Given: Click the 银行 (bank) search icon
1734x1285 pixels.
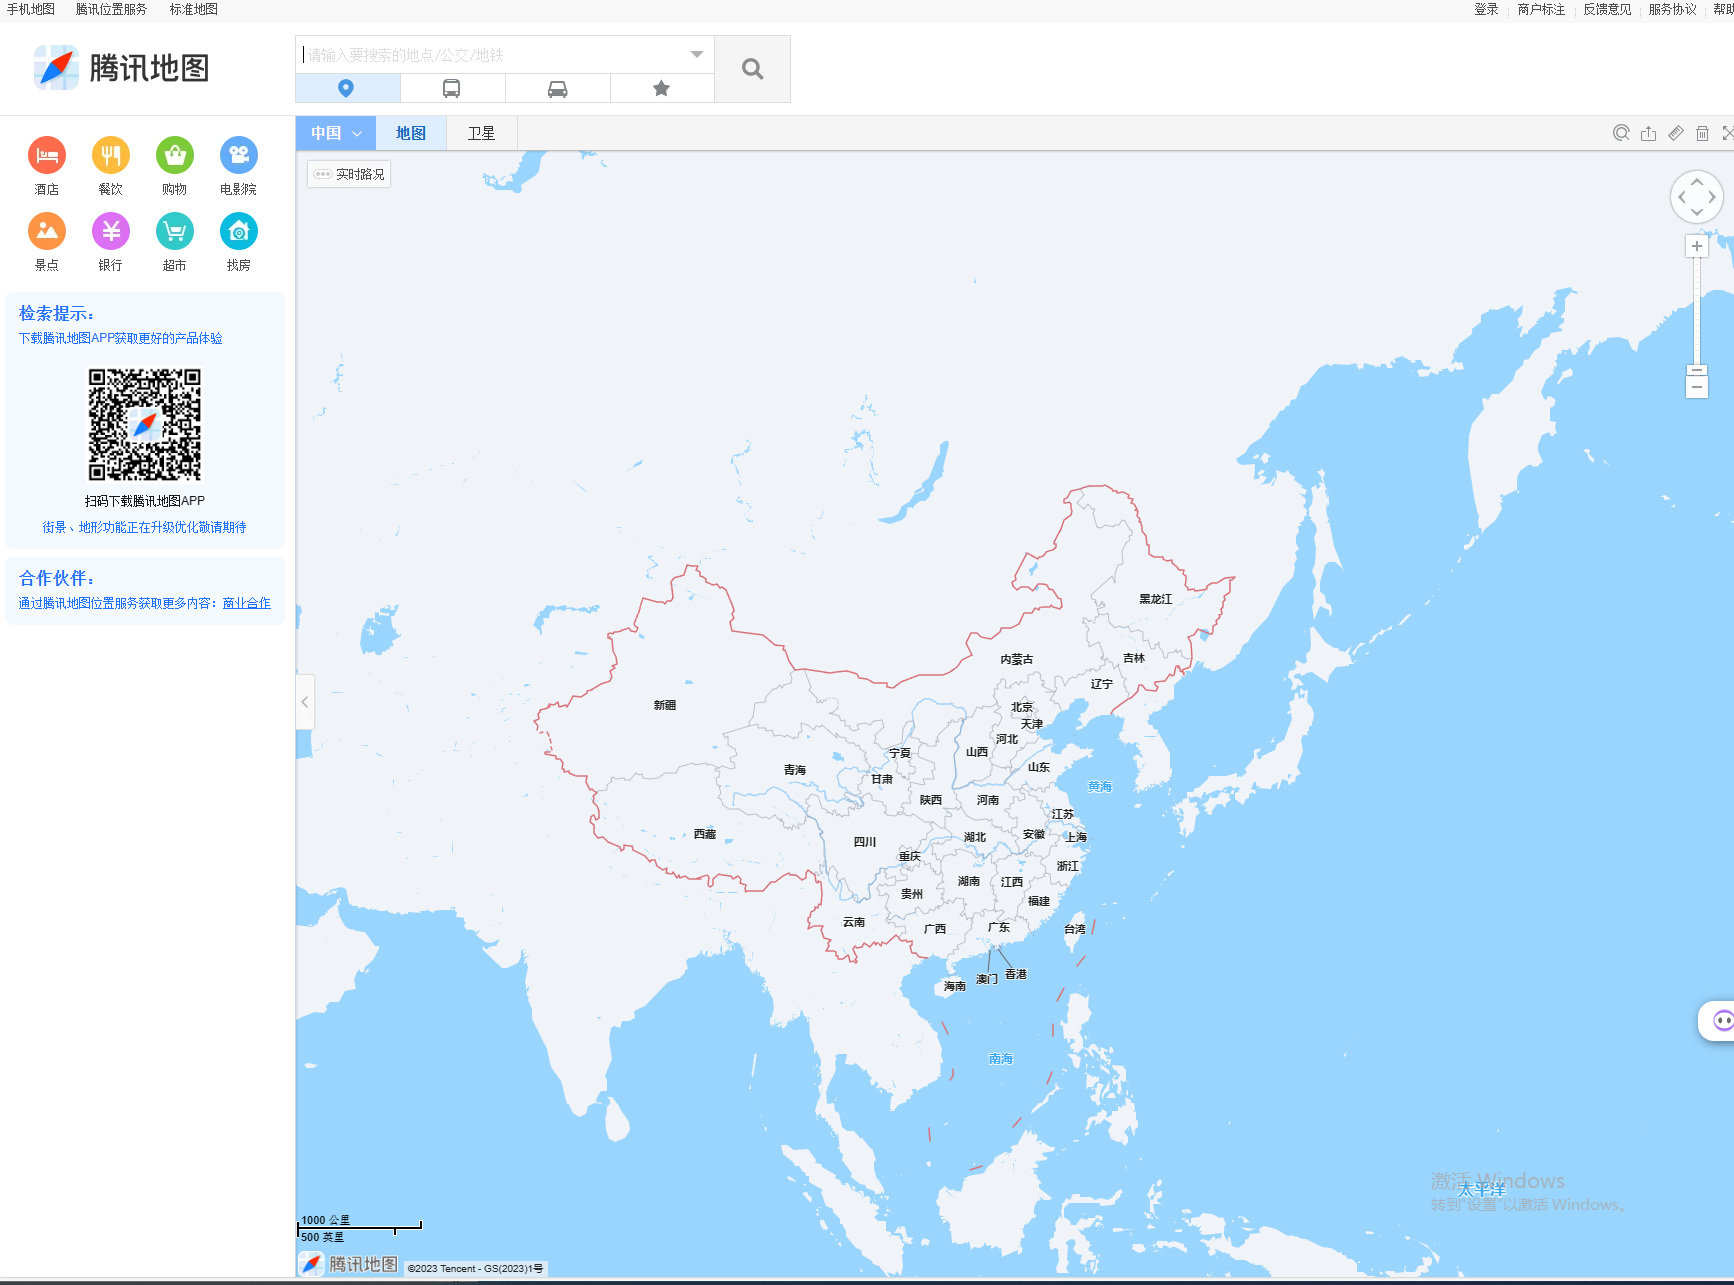Looking at the screenshot, I should pyautogui.click(x=110, y=231).
